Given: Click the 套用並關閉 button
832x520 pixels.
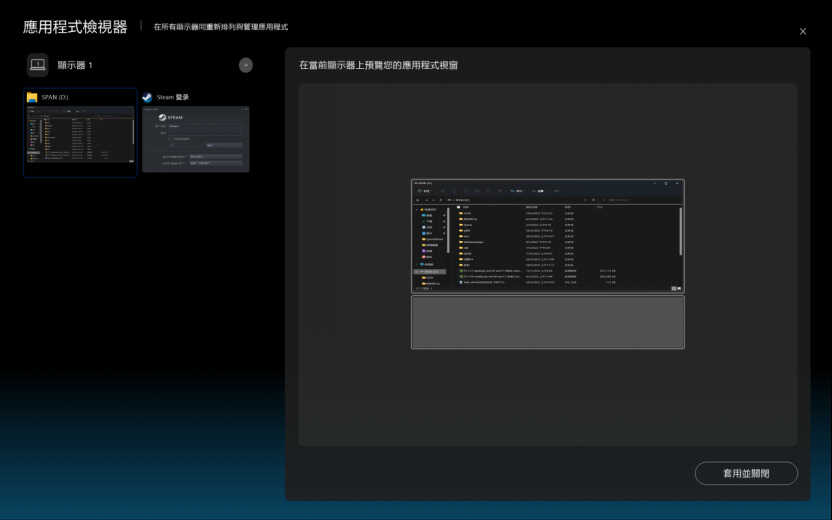Looking at the screenshot, I should [746, 473].
